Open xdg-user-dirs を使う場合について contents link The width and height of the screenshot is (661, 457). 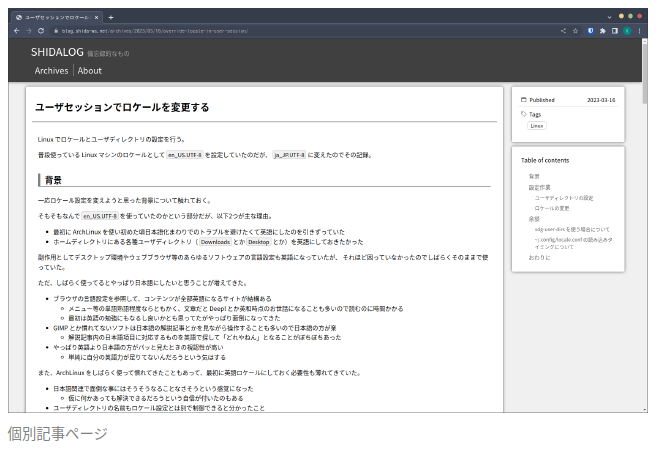coord(572,229)
